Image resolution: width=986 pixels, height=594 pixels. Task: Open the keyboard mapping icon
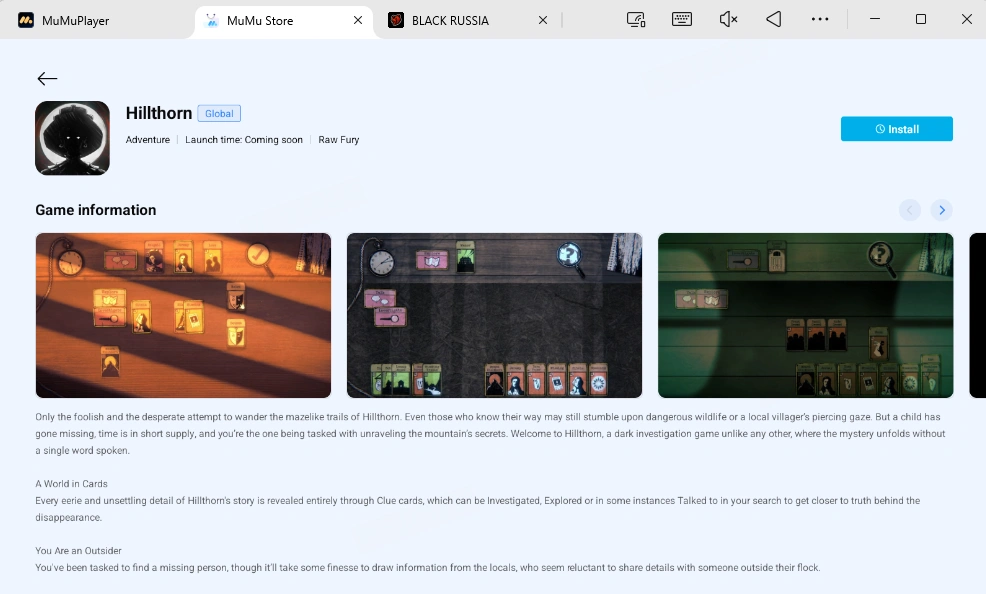(682, 19)
